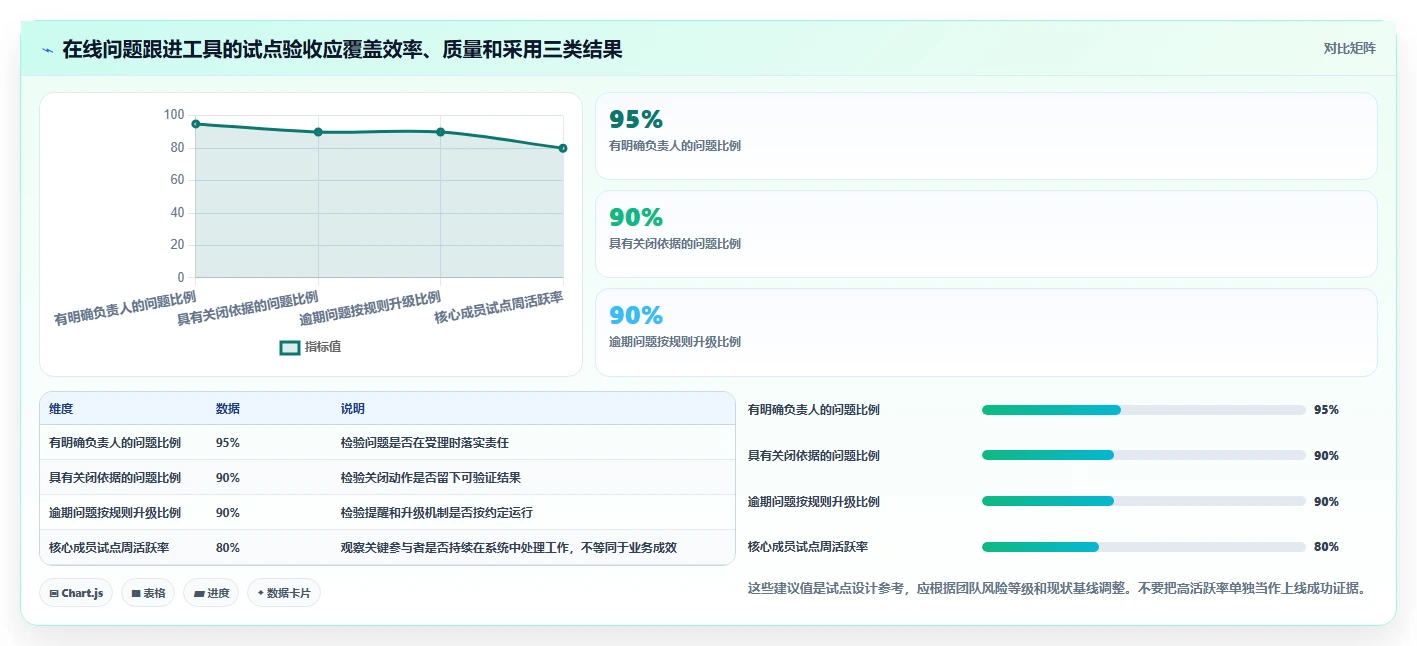Click the chart x-axis label 有明确负责人的问题比例

(125, 309)
